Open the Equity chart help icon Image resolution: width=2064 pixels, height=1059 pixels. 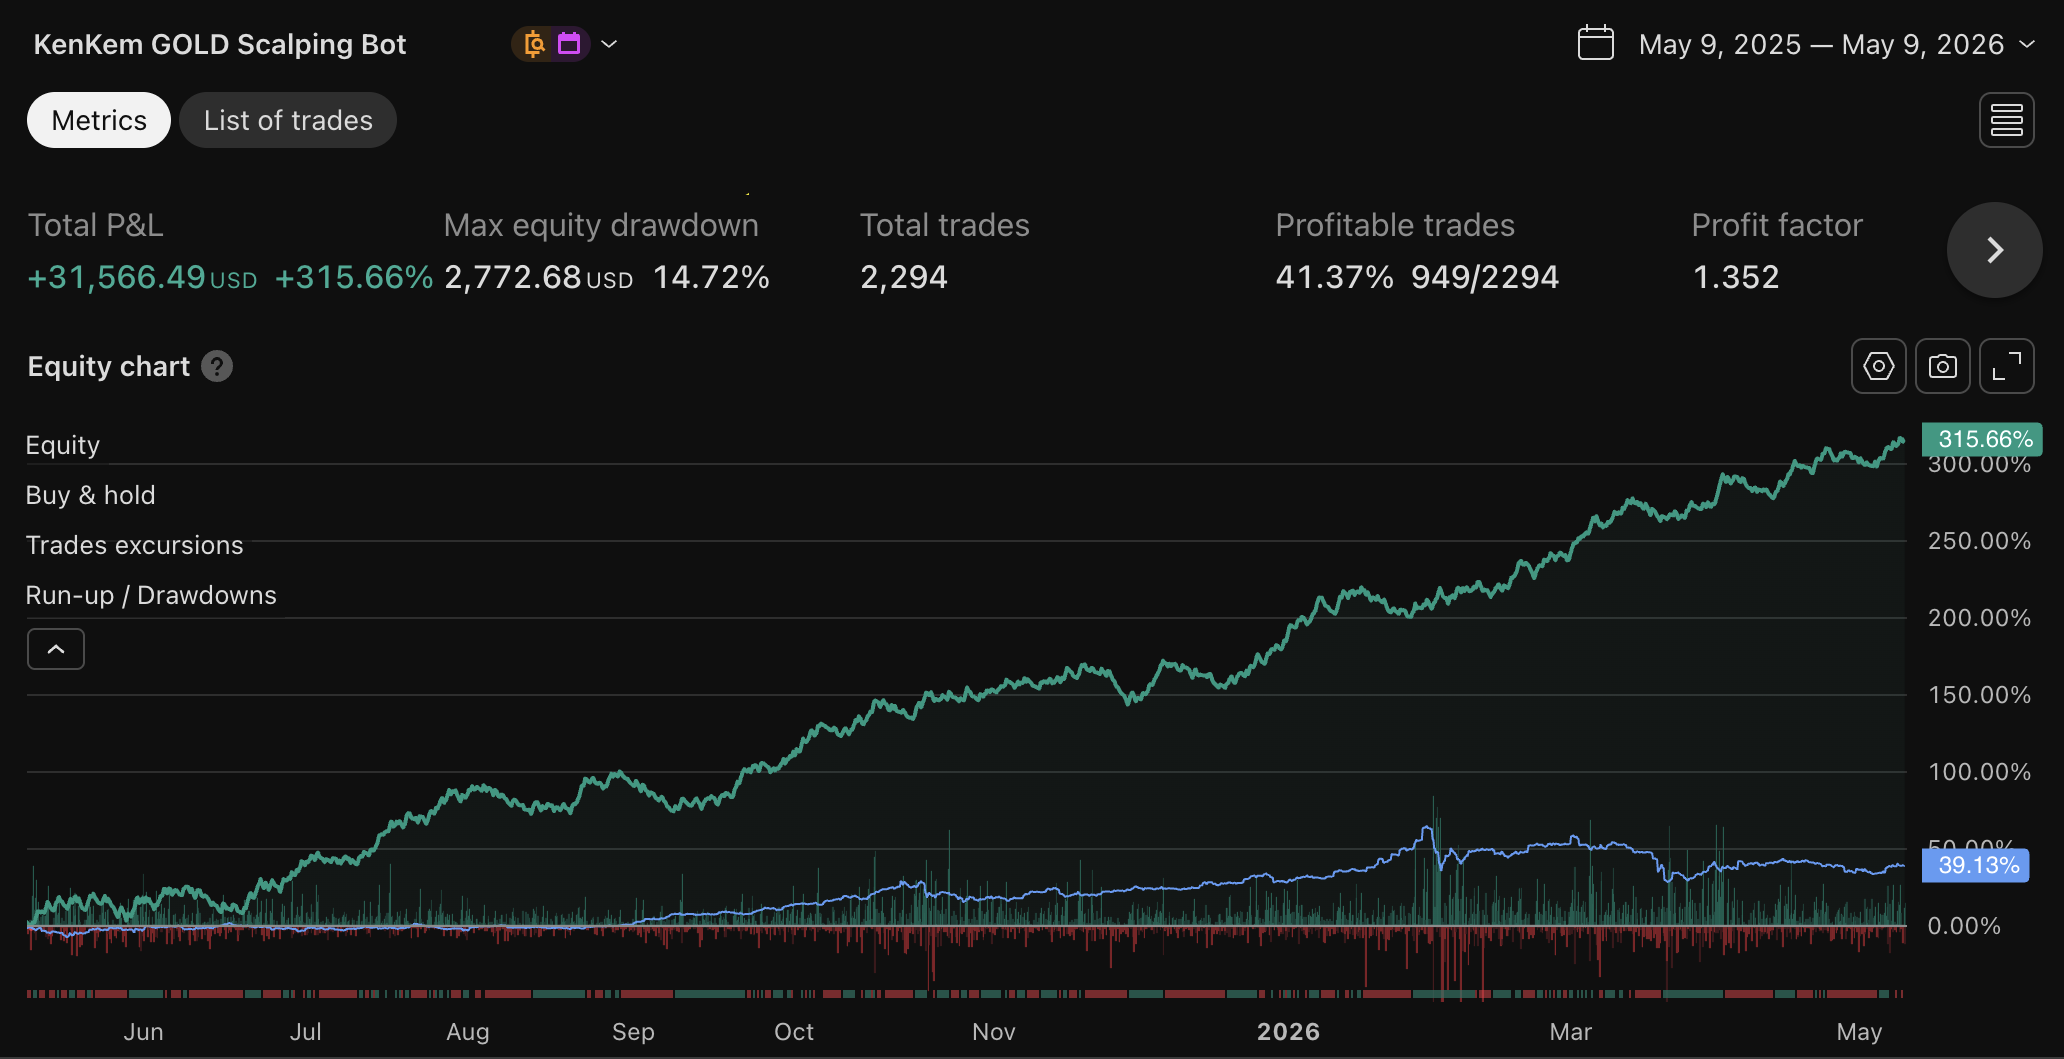[x=217, y=366]
